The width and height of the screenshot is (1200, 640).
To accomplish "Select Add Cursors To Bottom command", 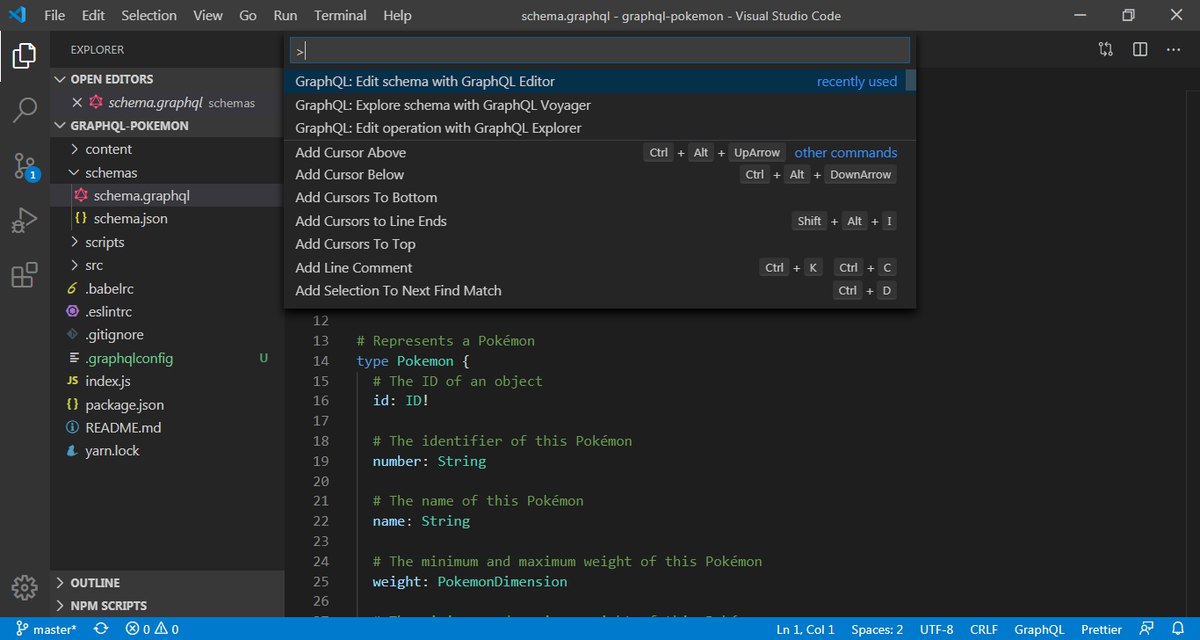I will [595, 198].
